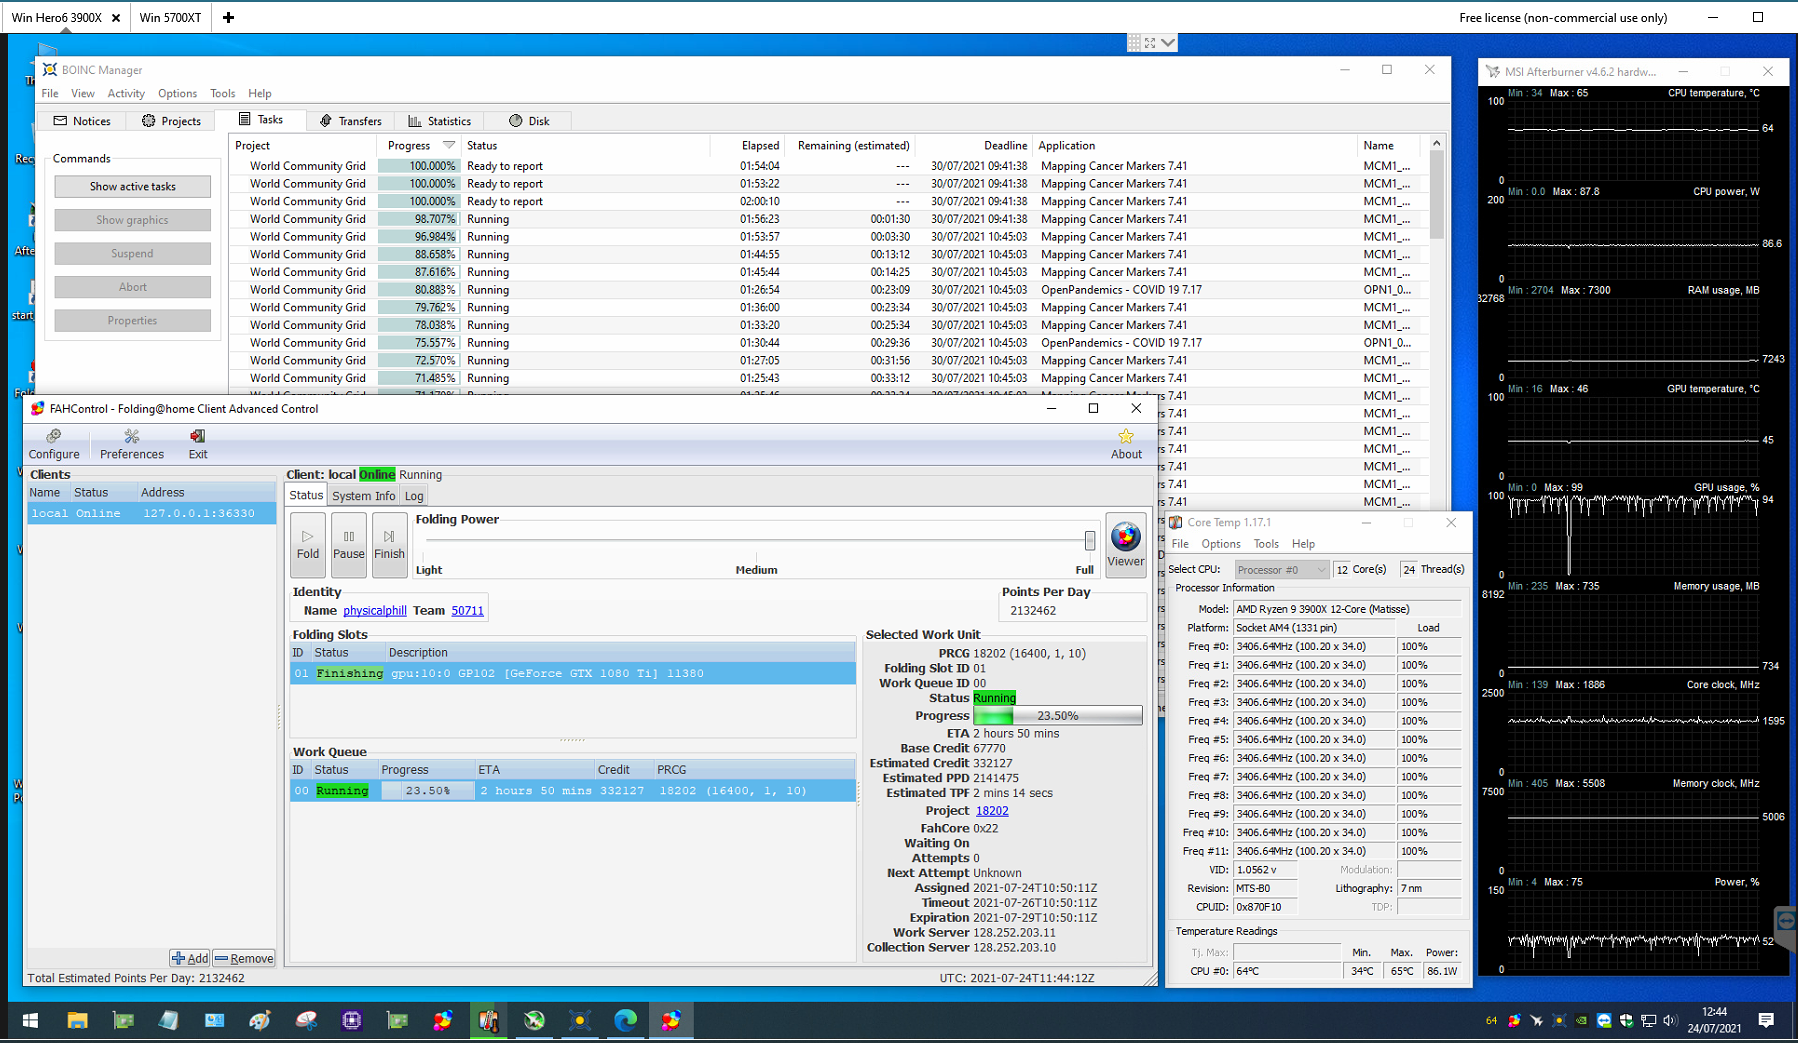Switch to BOINC Disk tab
The height and width of the screenshot is (1043, 1798).
[x=529, y=121]
